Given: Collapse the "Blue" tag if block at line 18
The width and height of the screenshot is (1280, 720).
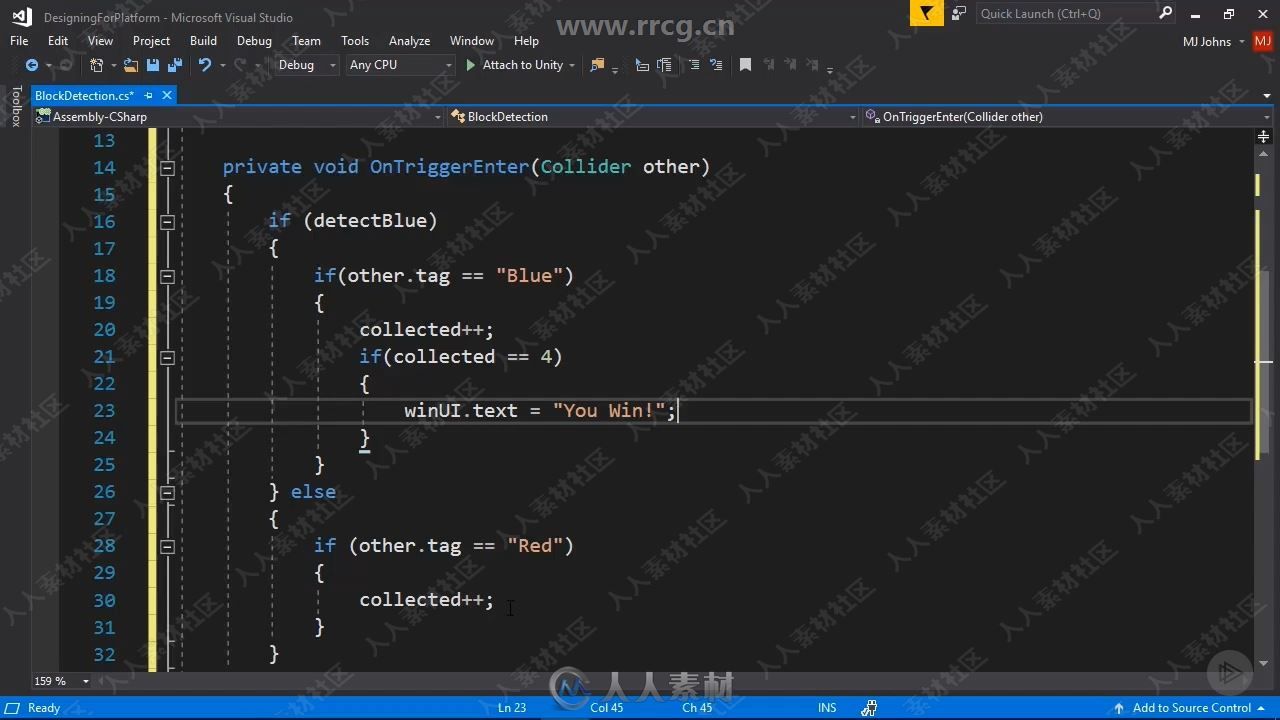Looking at the screenshot, I should tap(167, 276).
